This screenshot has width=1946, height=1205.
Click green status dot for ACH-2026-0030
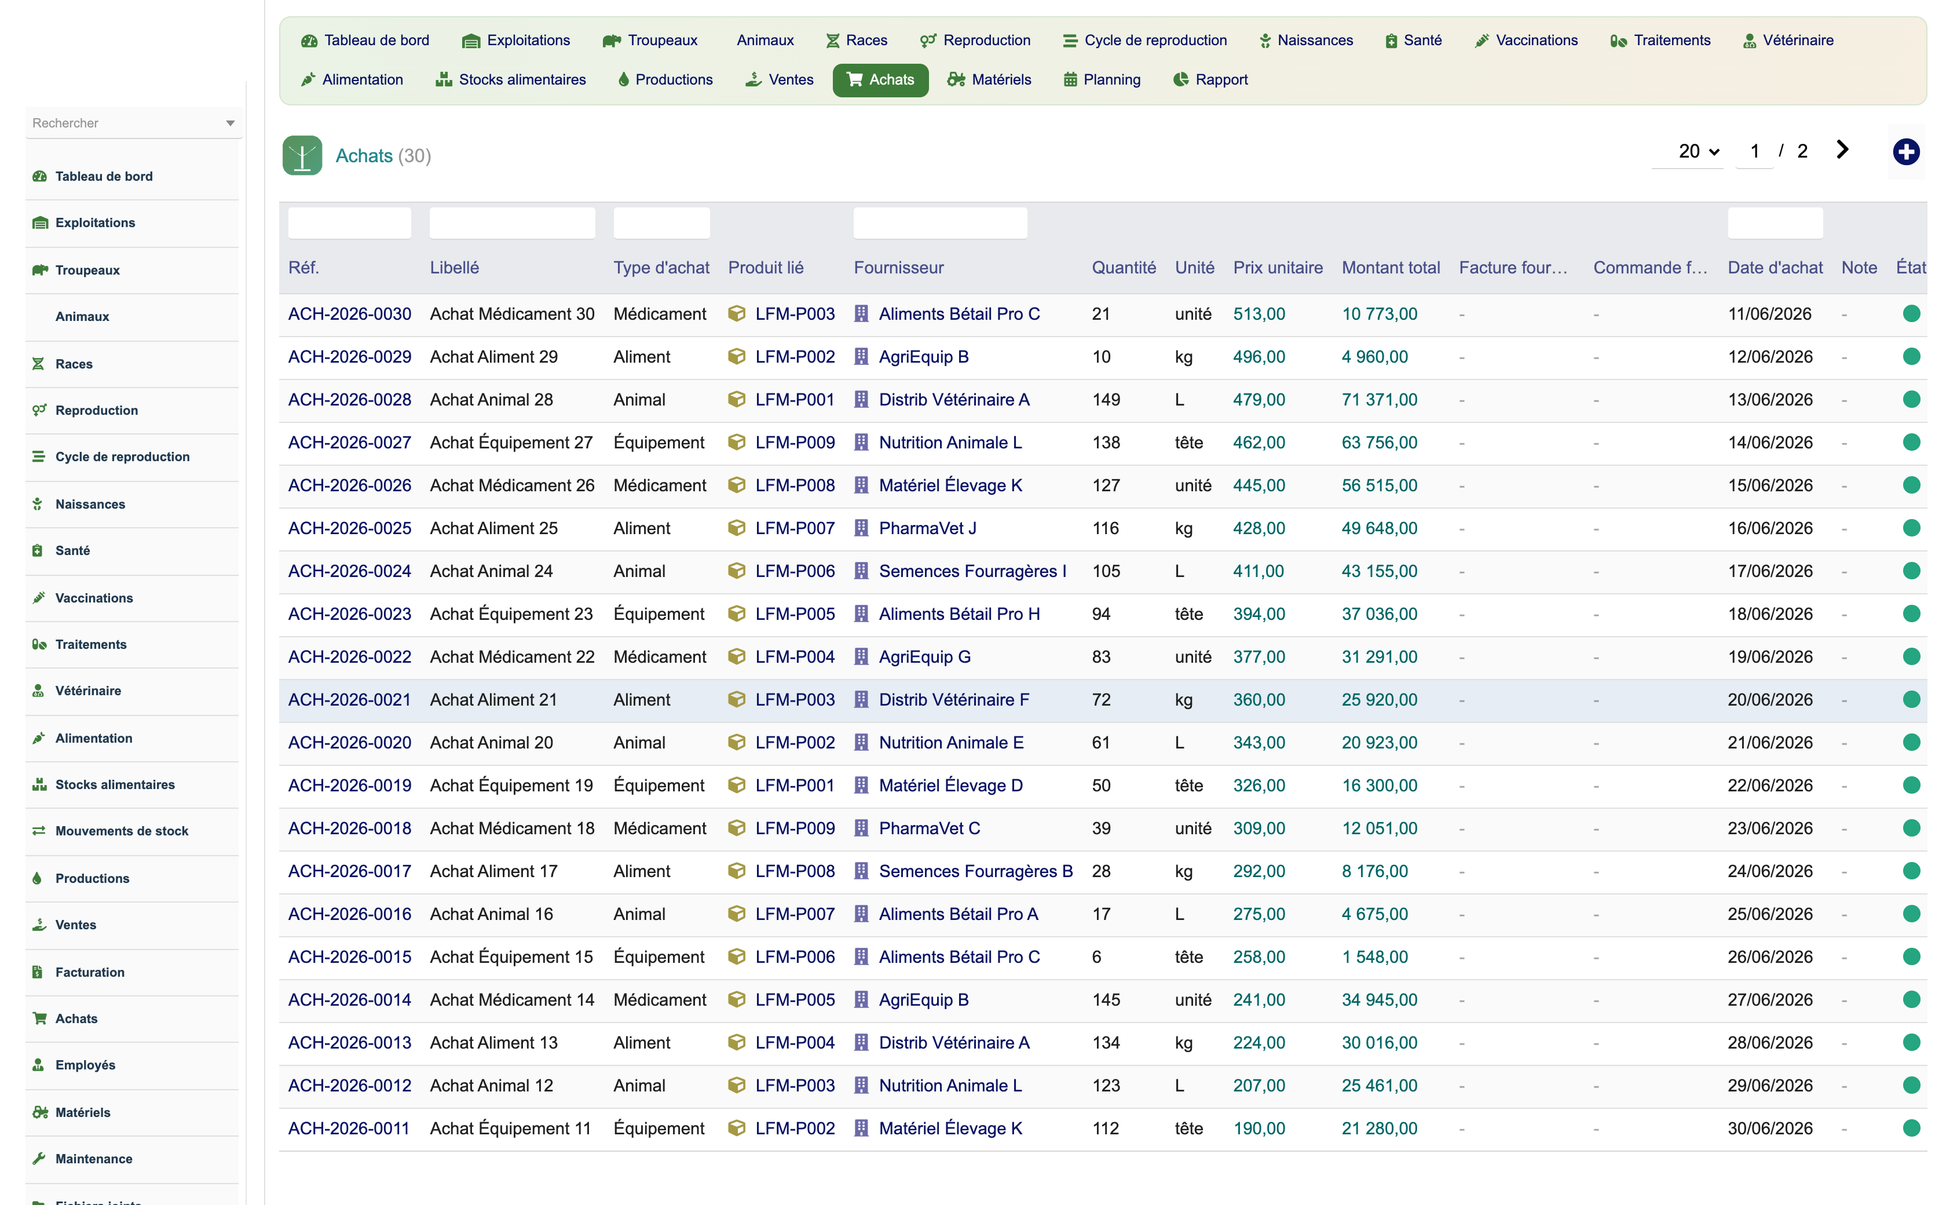click(x=1911, y=314)
